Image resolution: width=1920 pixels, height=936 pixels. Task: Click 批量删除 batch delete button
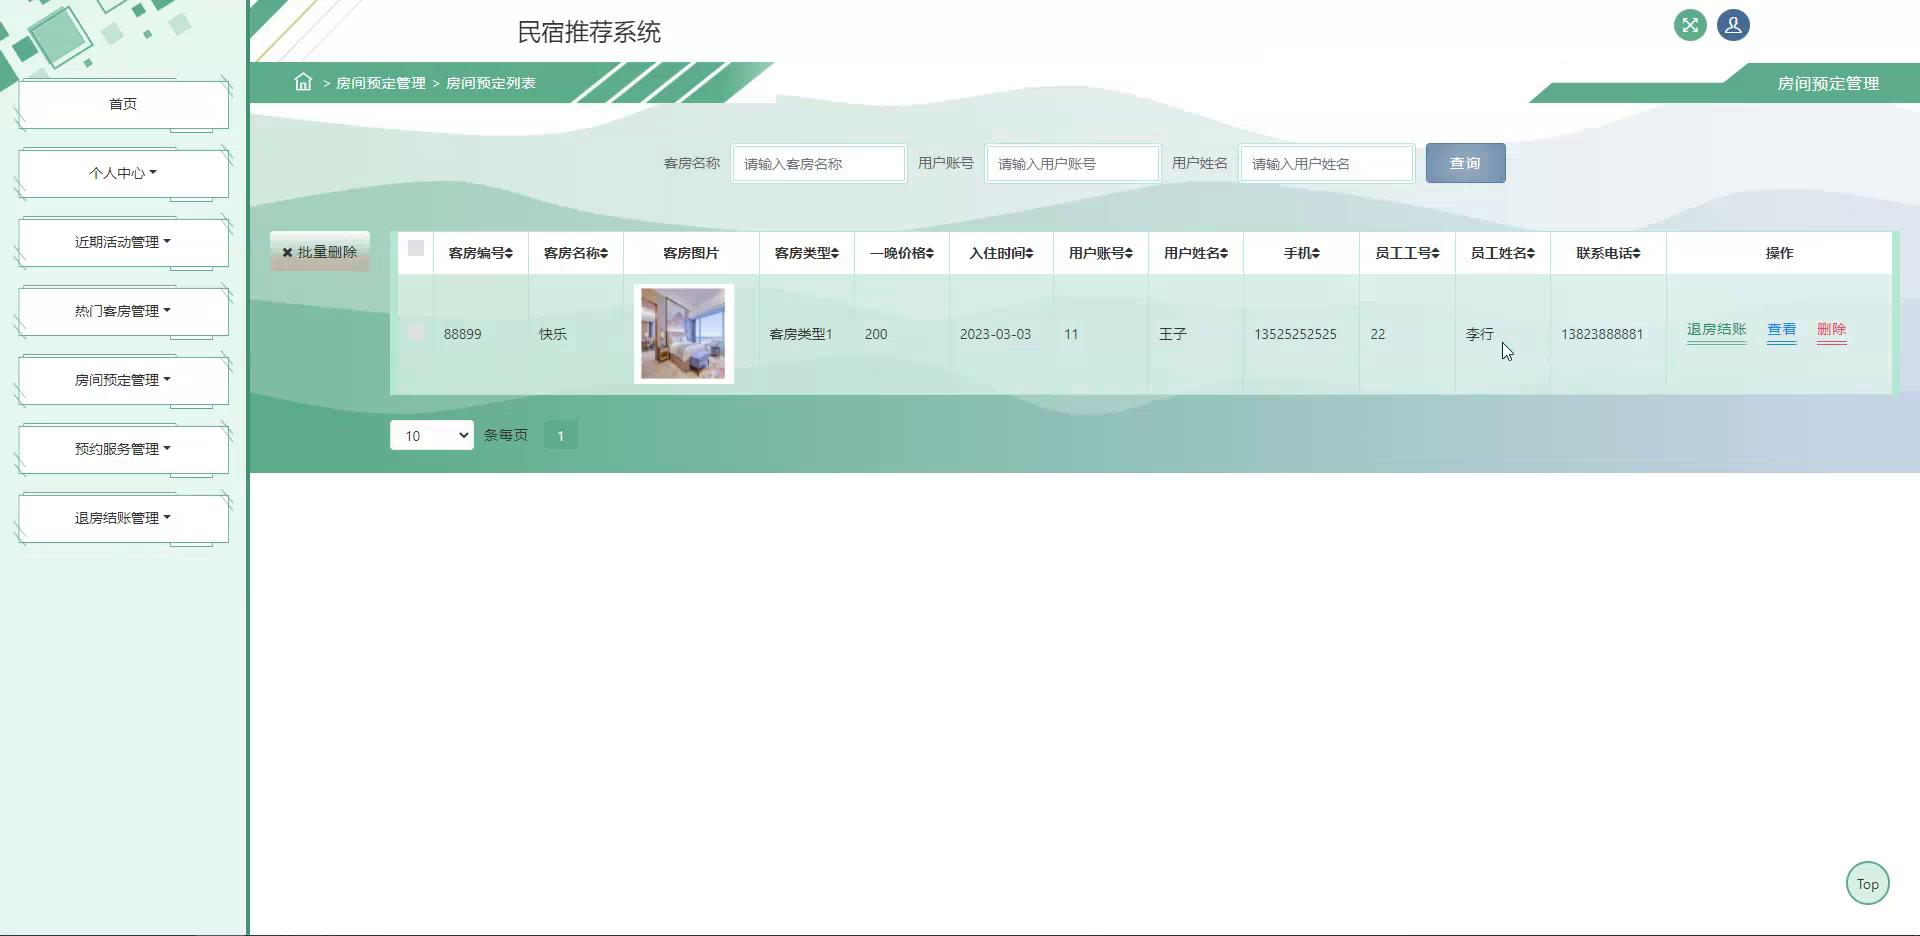pyautogui.click(x=320, y=252)
